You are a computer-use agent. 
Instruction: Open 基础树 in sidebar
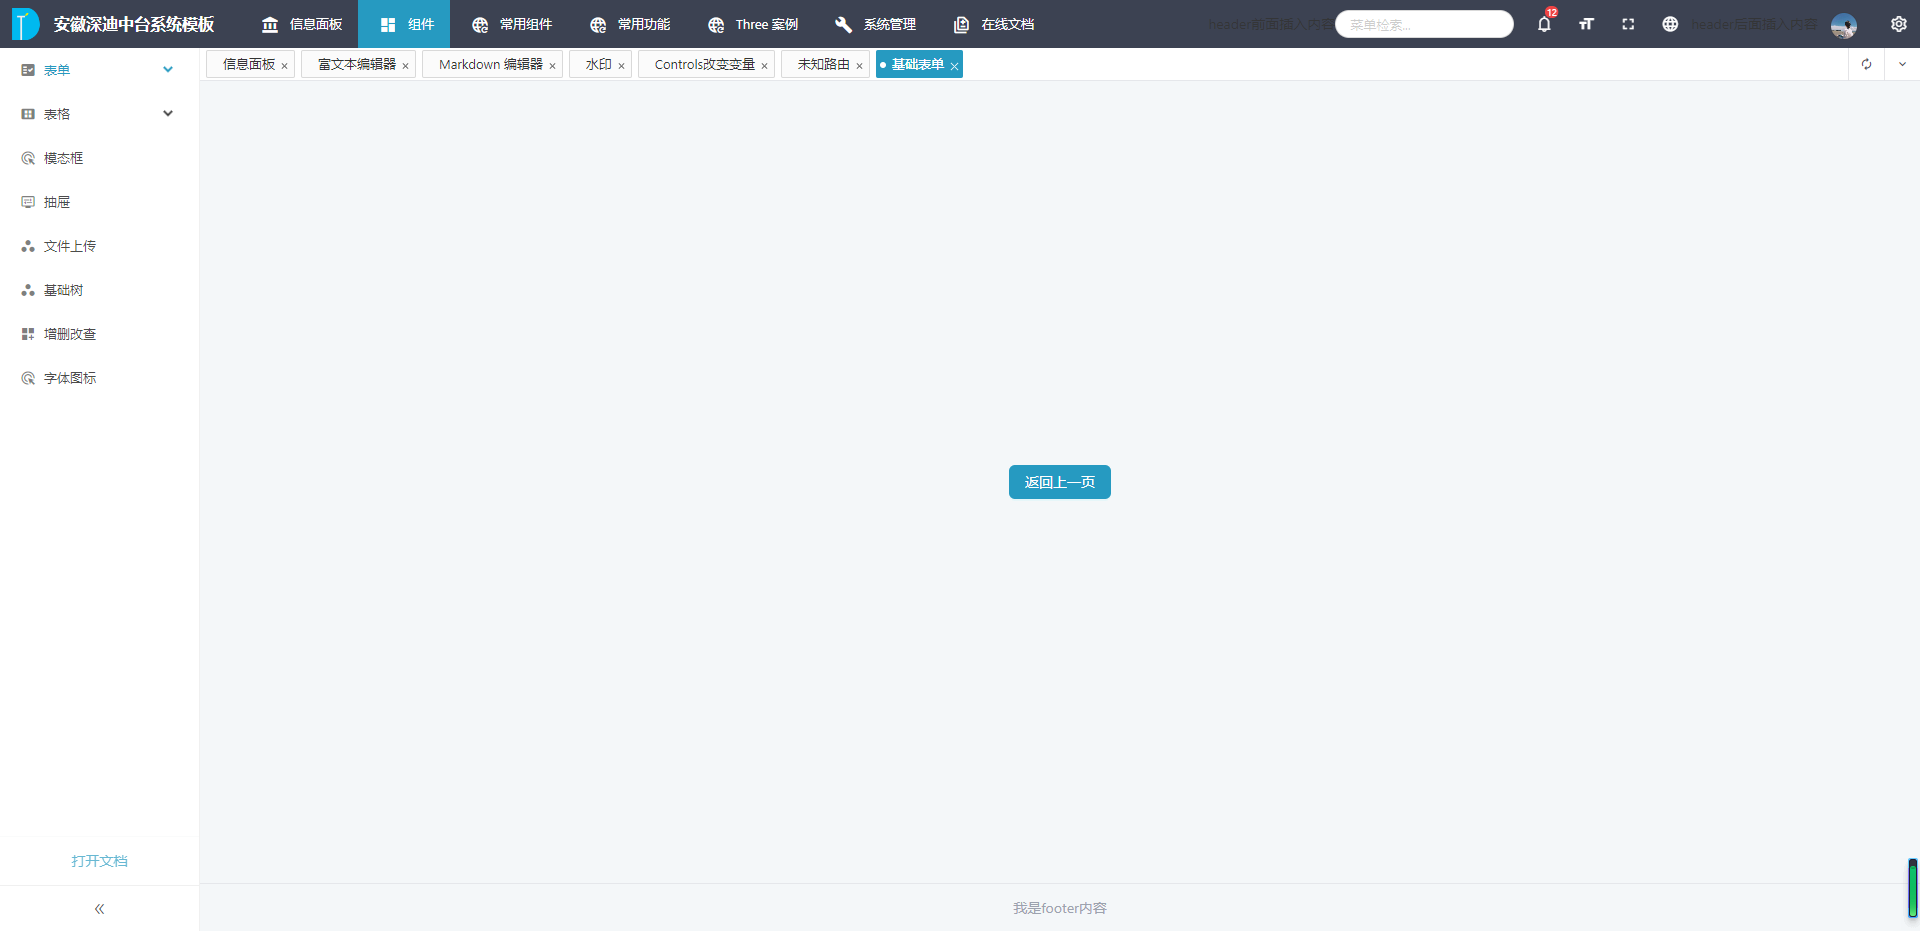(99, 290)
